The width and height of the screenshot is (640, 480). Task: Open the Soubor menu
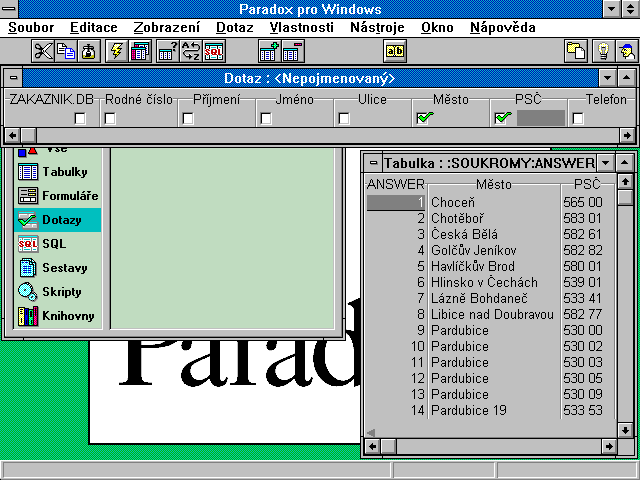pos(31,28)
